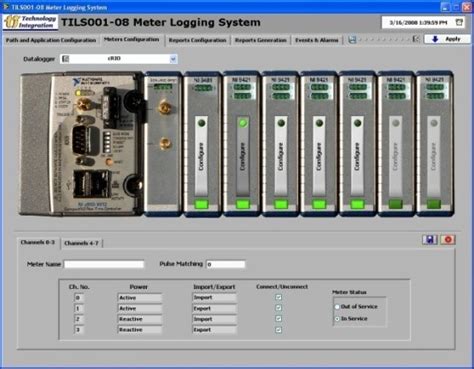Image resolution: width=474 pixels, height=369 pixels.
Task: Click the Ethernet port on the cRIO controller
Action: click(92, 183)
